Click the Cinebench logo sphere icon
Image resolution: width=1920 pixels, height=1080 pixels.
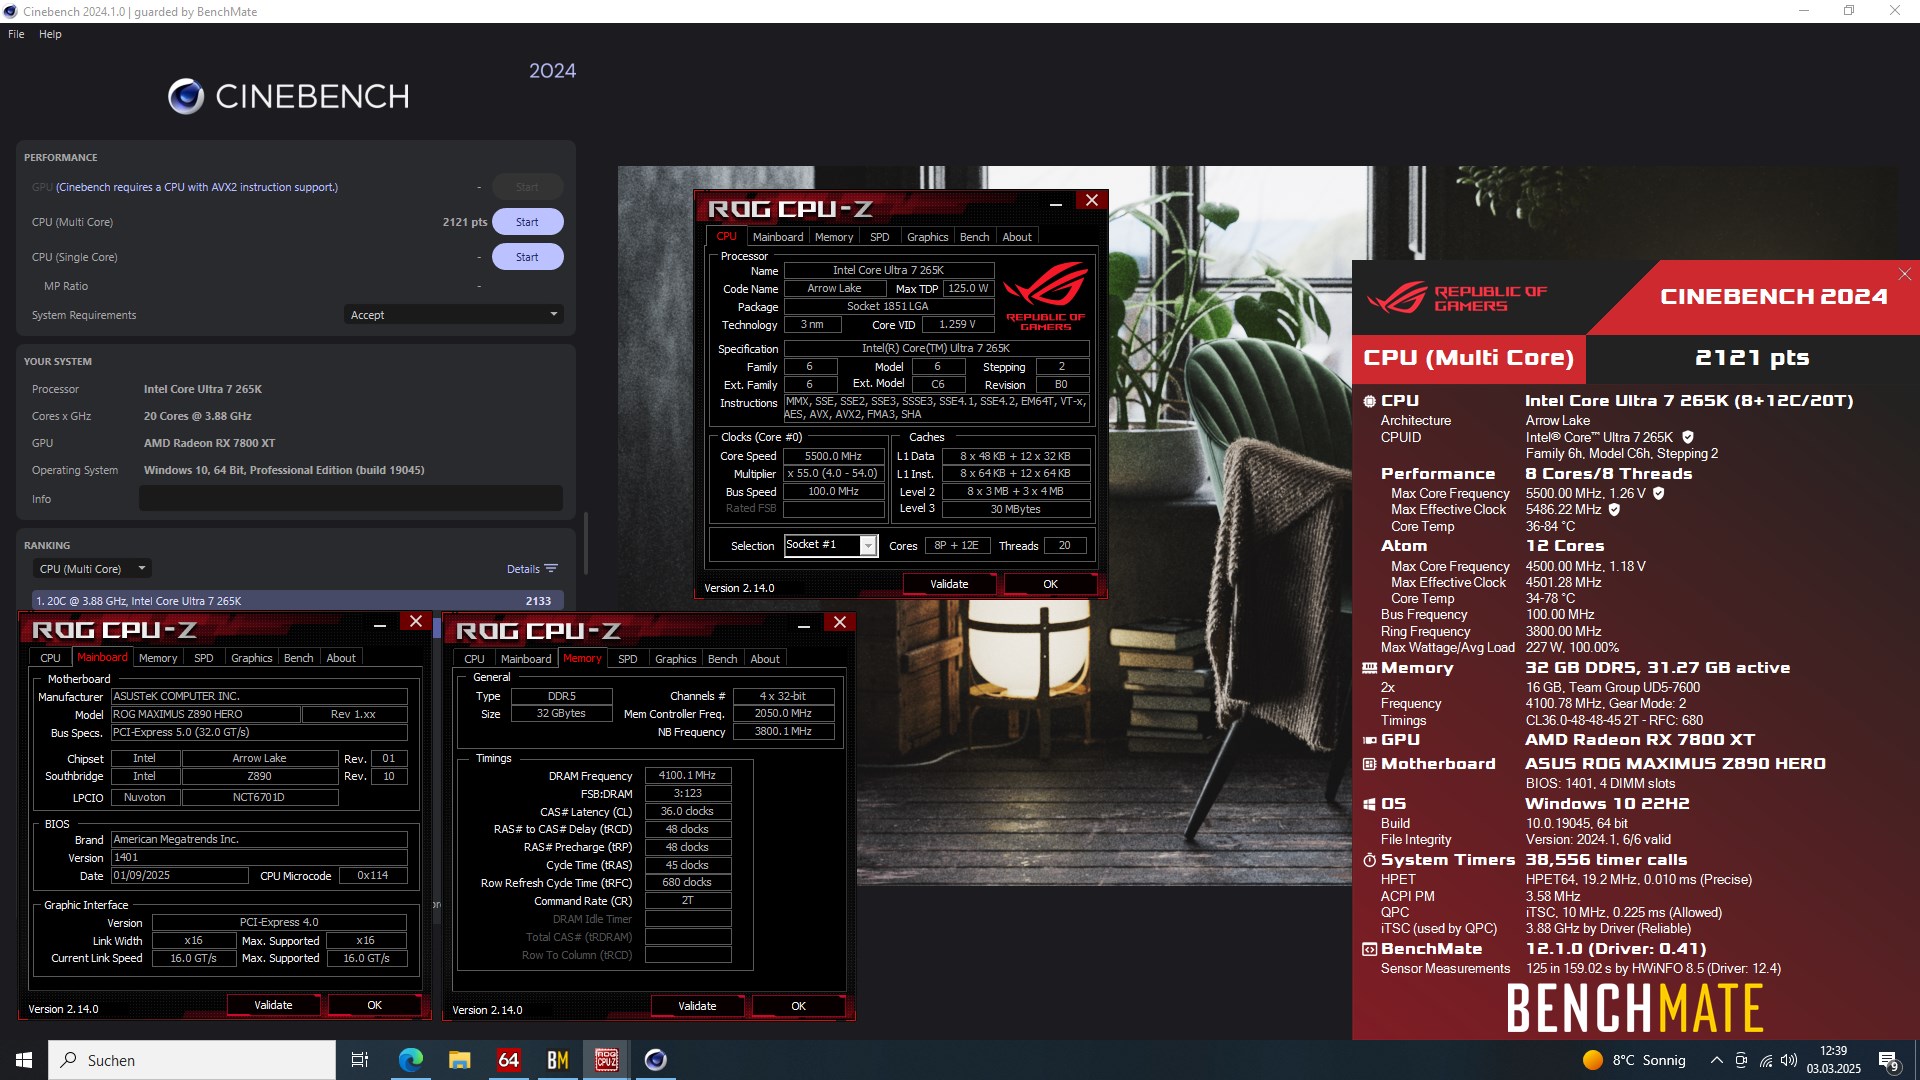click(x=186, y=96)
